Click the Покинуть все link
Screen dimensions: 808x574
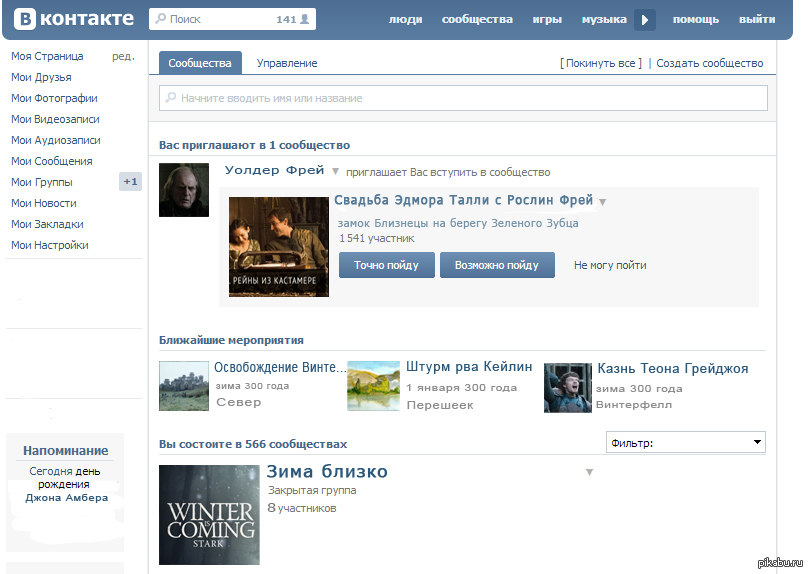pyautogui.click(x=601, y=63)
